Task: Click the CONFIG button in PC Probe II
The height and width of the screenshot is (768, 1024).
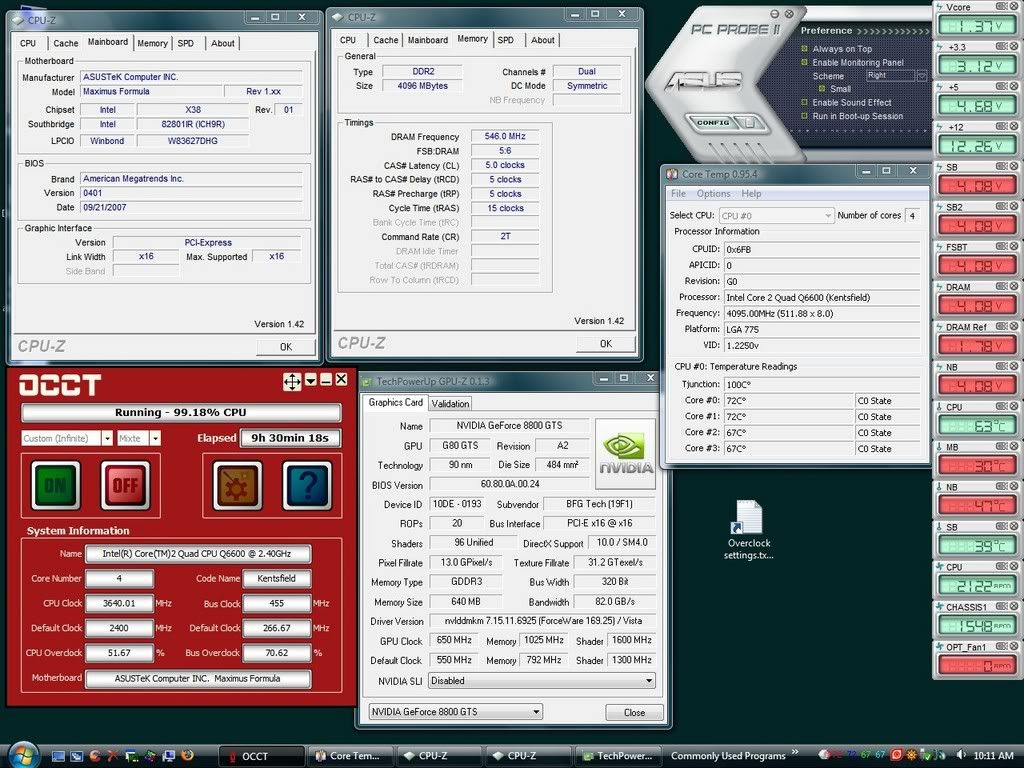Action: coord(712,122)
